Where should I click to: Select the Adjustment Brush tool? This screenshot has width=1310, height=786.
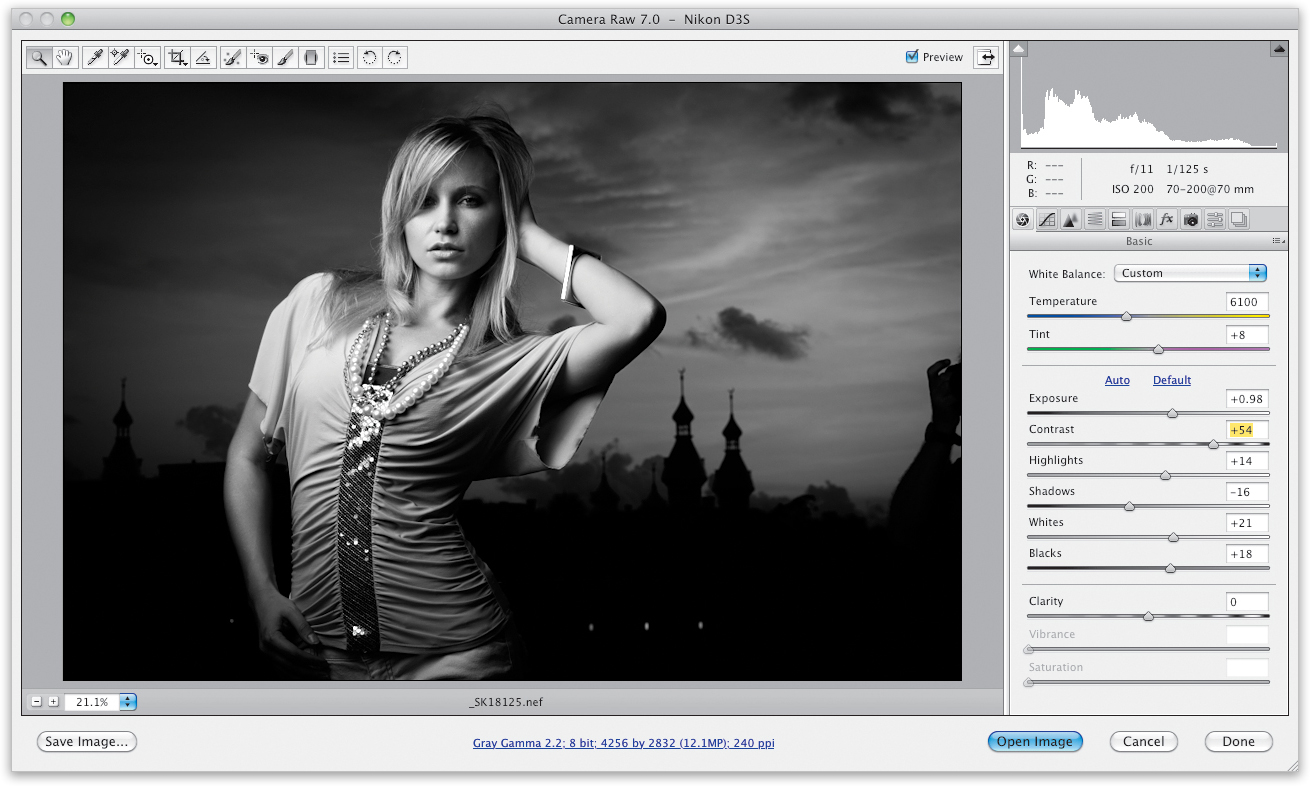click(x=285, y=58)
